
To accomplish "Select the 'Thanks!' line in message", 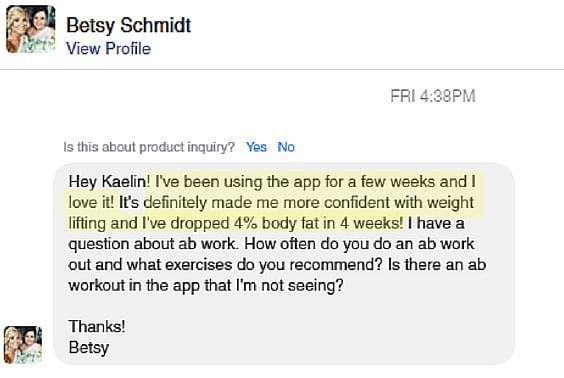I will (x=97, y=327).
